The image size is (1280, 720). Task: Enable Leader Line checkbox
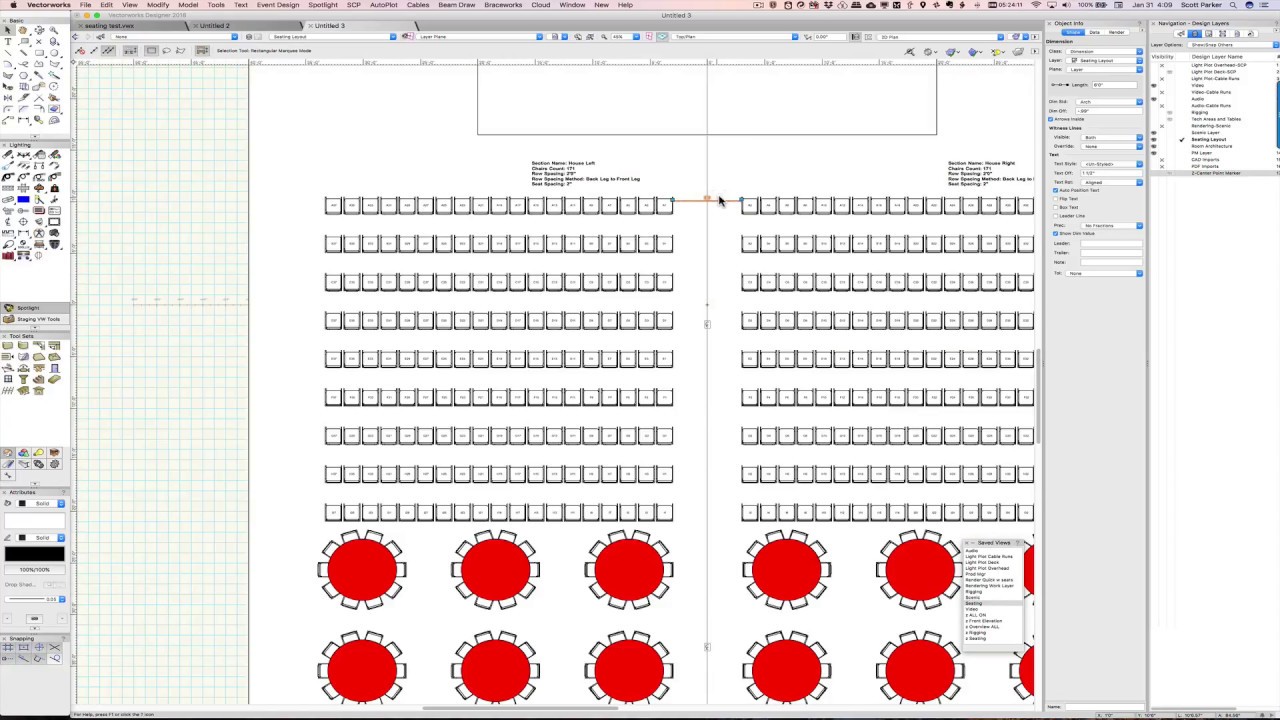(1055, 216)
